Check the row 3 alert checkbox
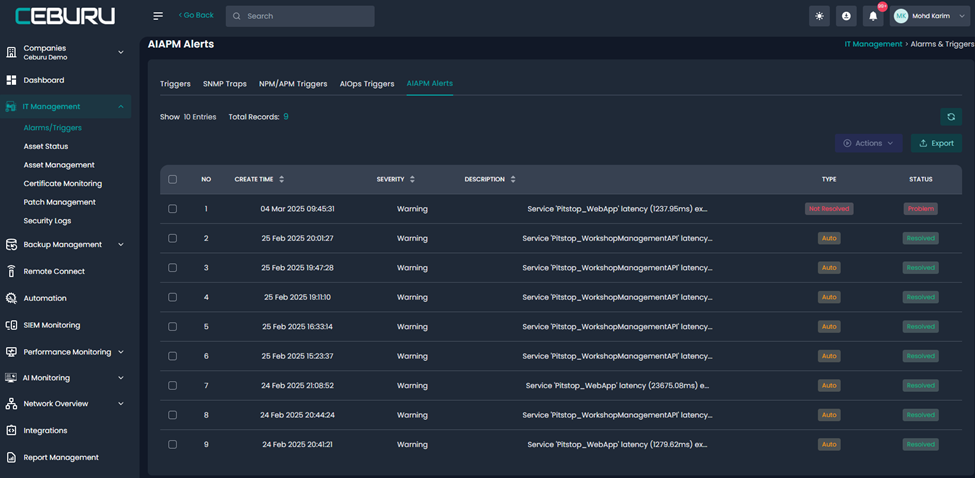 tap(172, 267)
